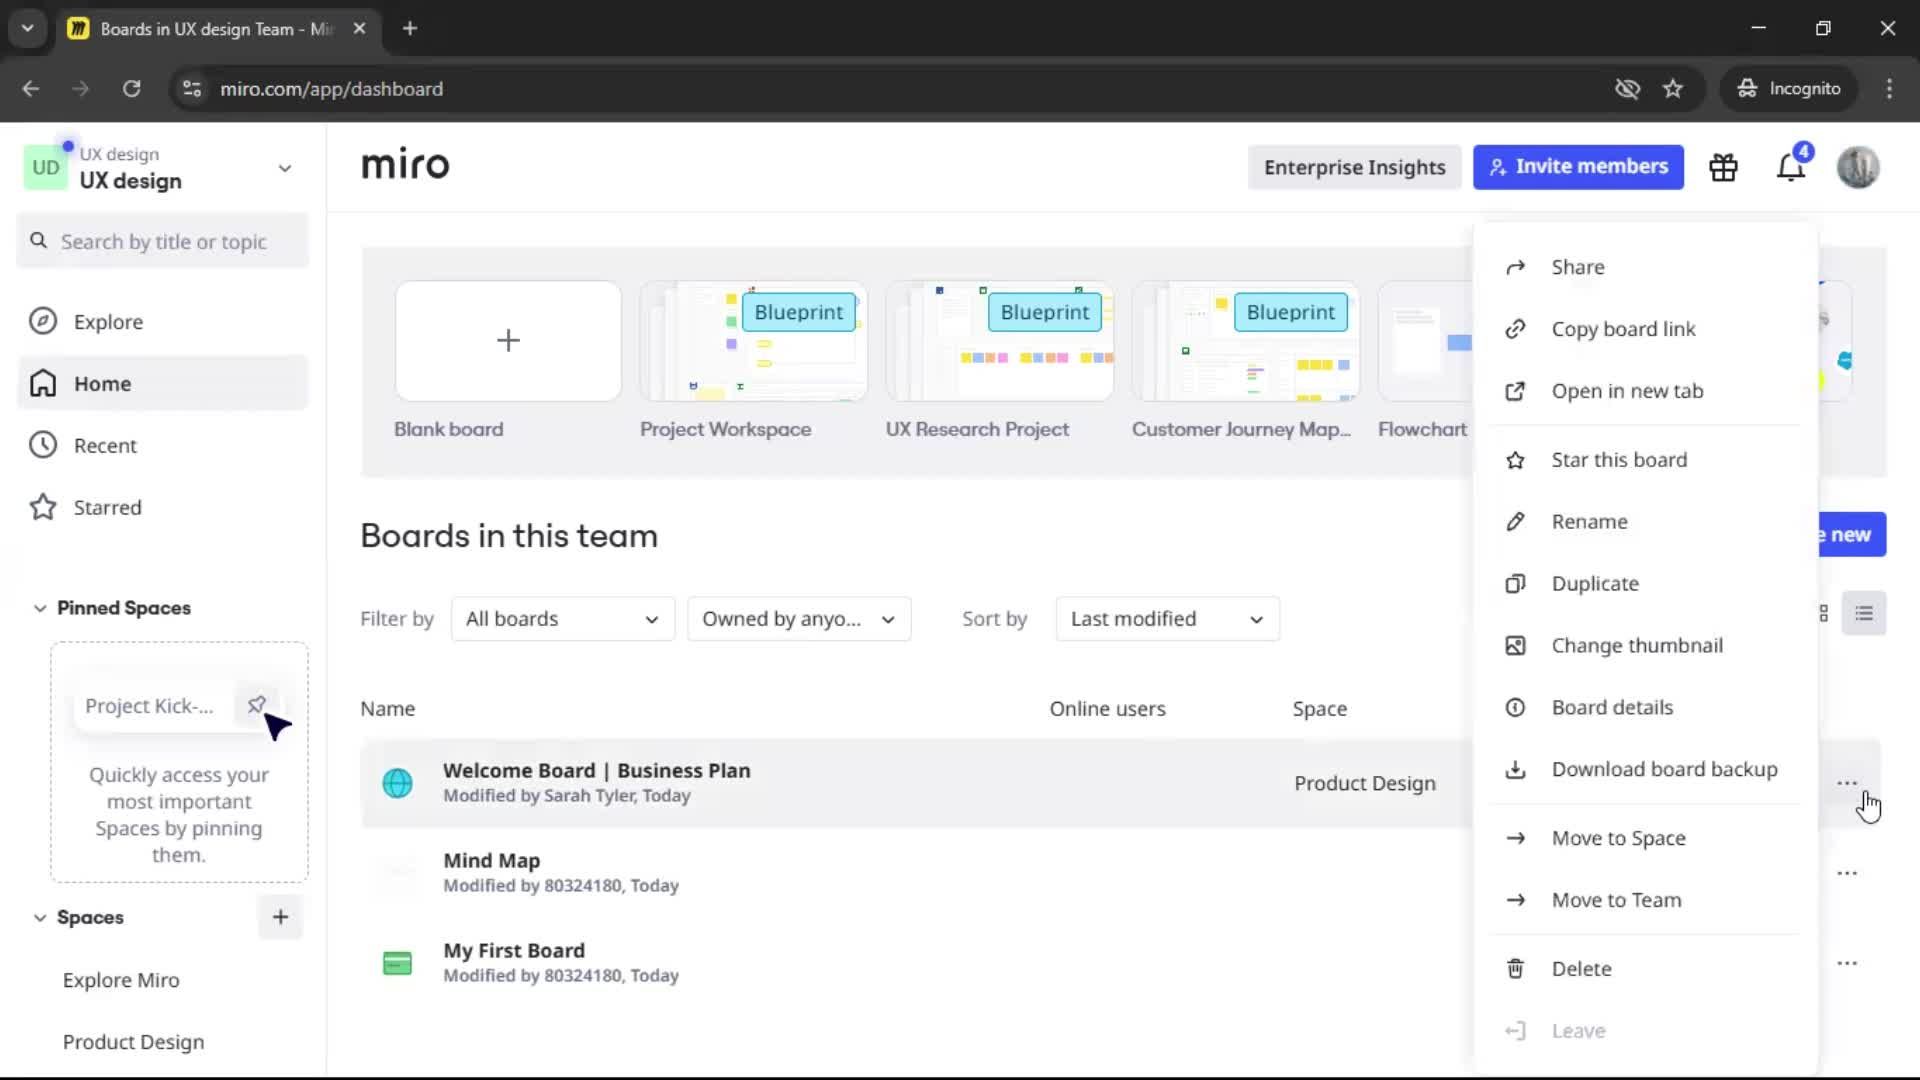Bookmark this page with the star icon
The image size is (1920, 1080).
1673,89
